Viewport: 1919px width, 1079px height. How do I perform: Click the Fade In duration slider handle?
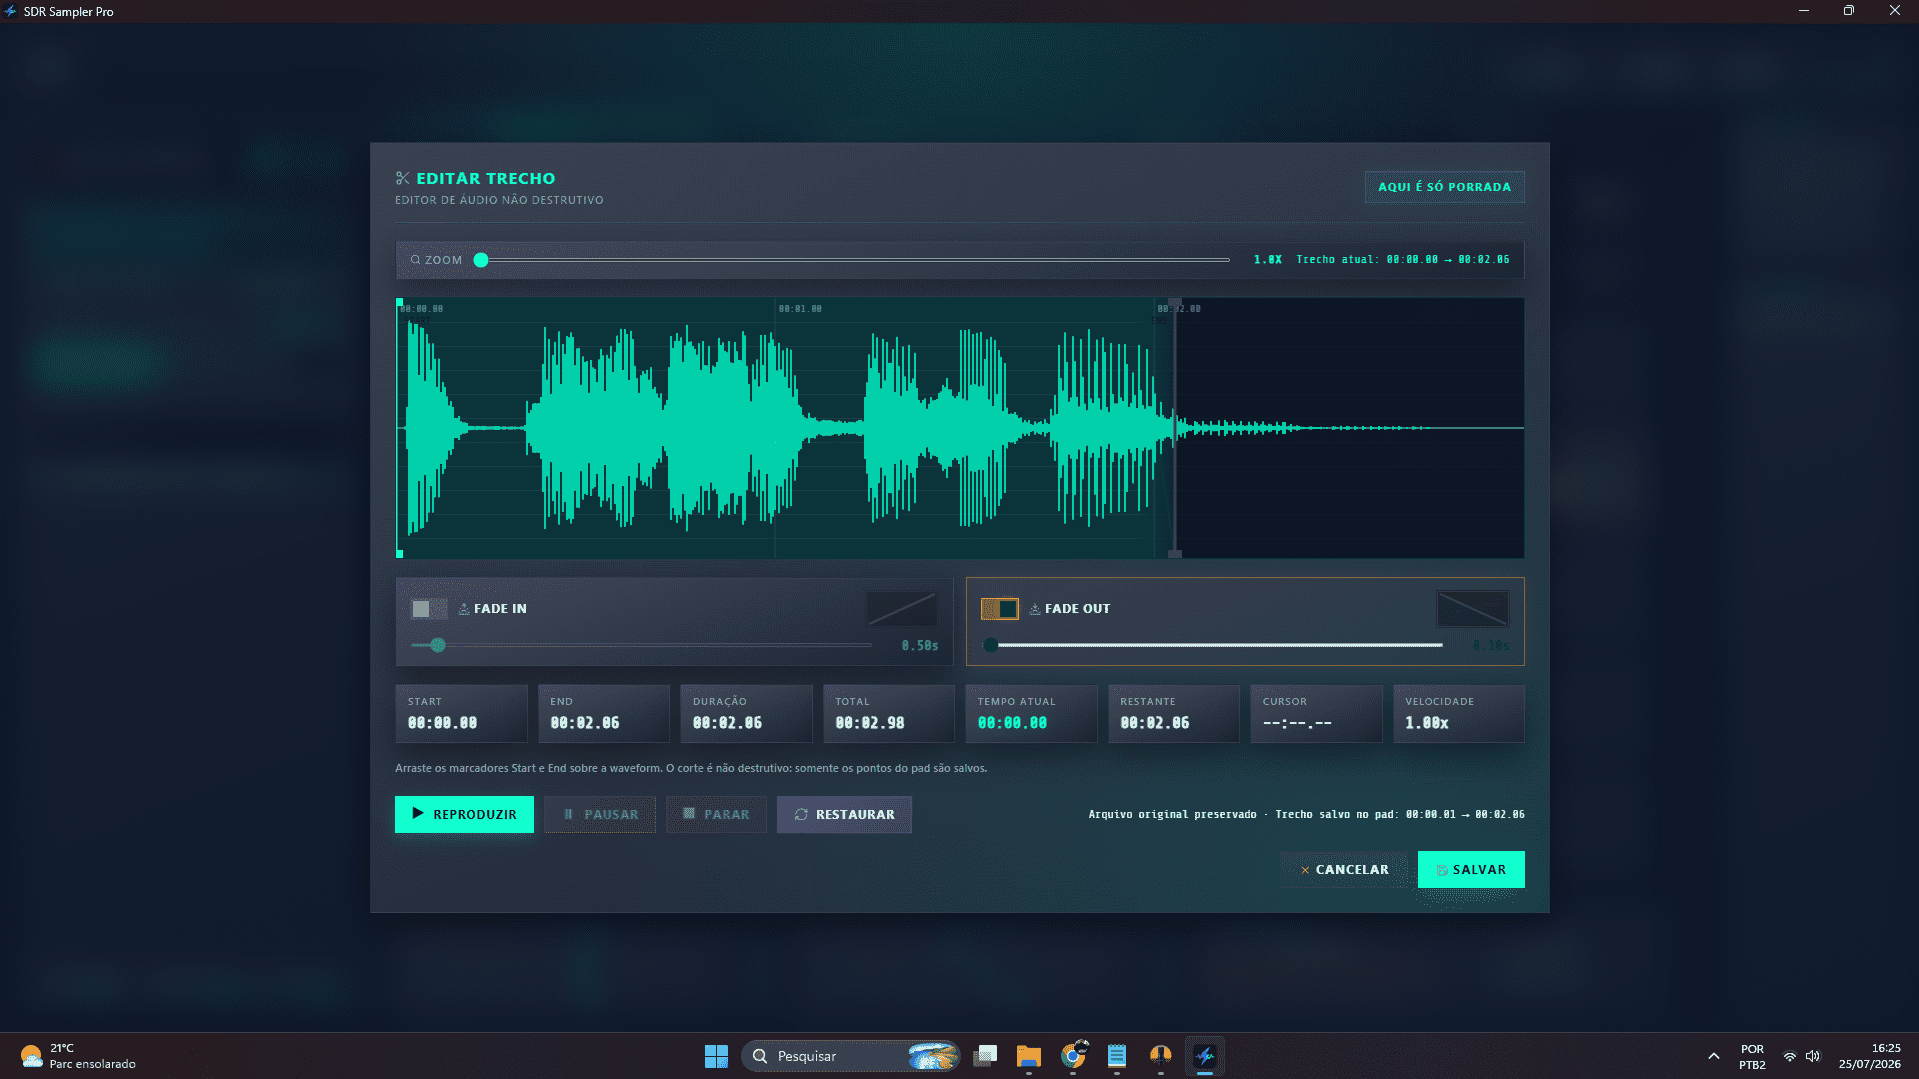[x=438, y=645]
